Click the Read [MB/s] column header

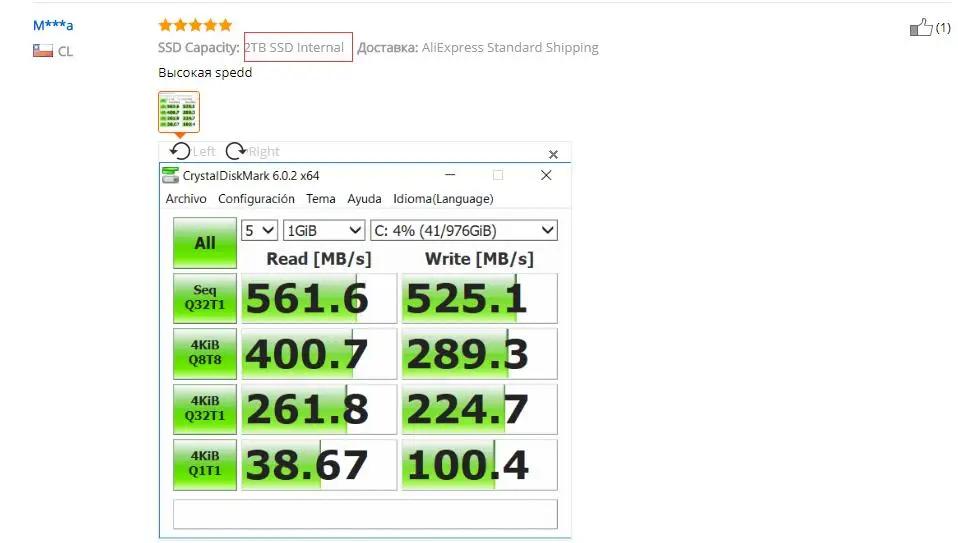click(x=319, y=258)
